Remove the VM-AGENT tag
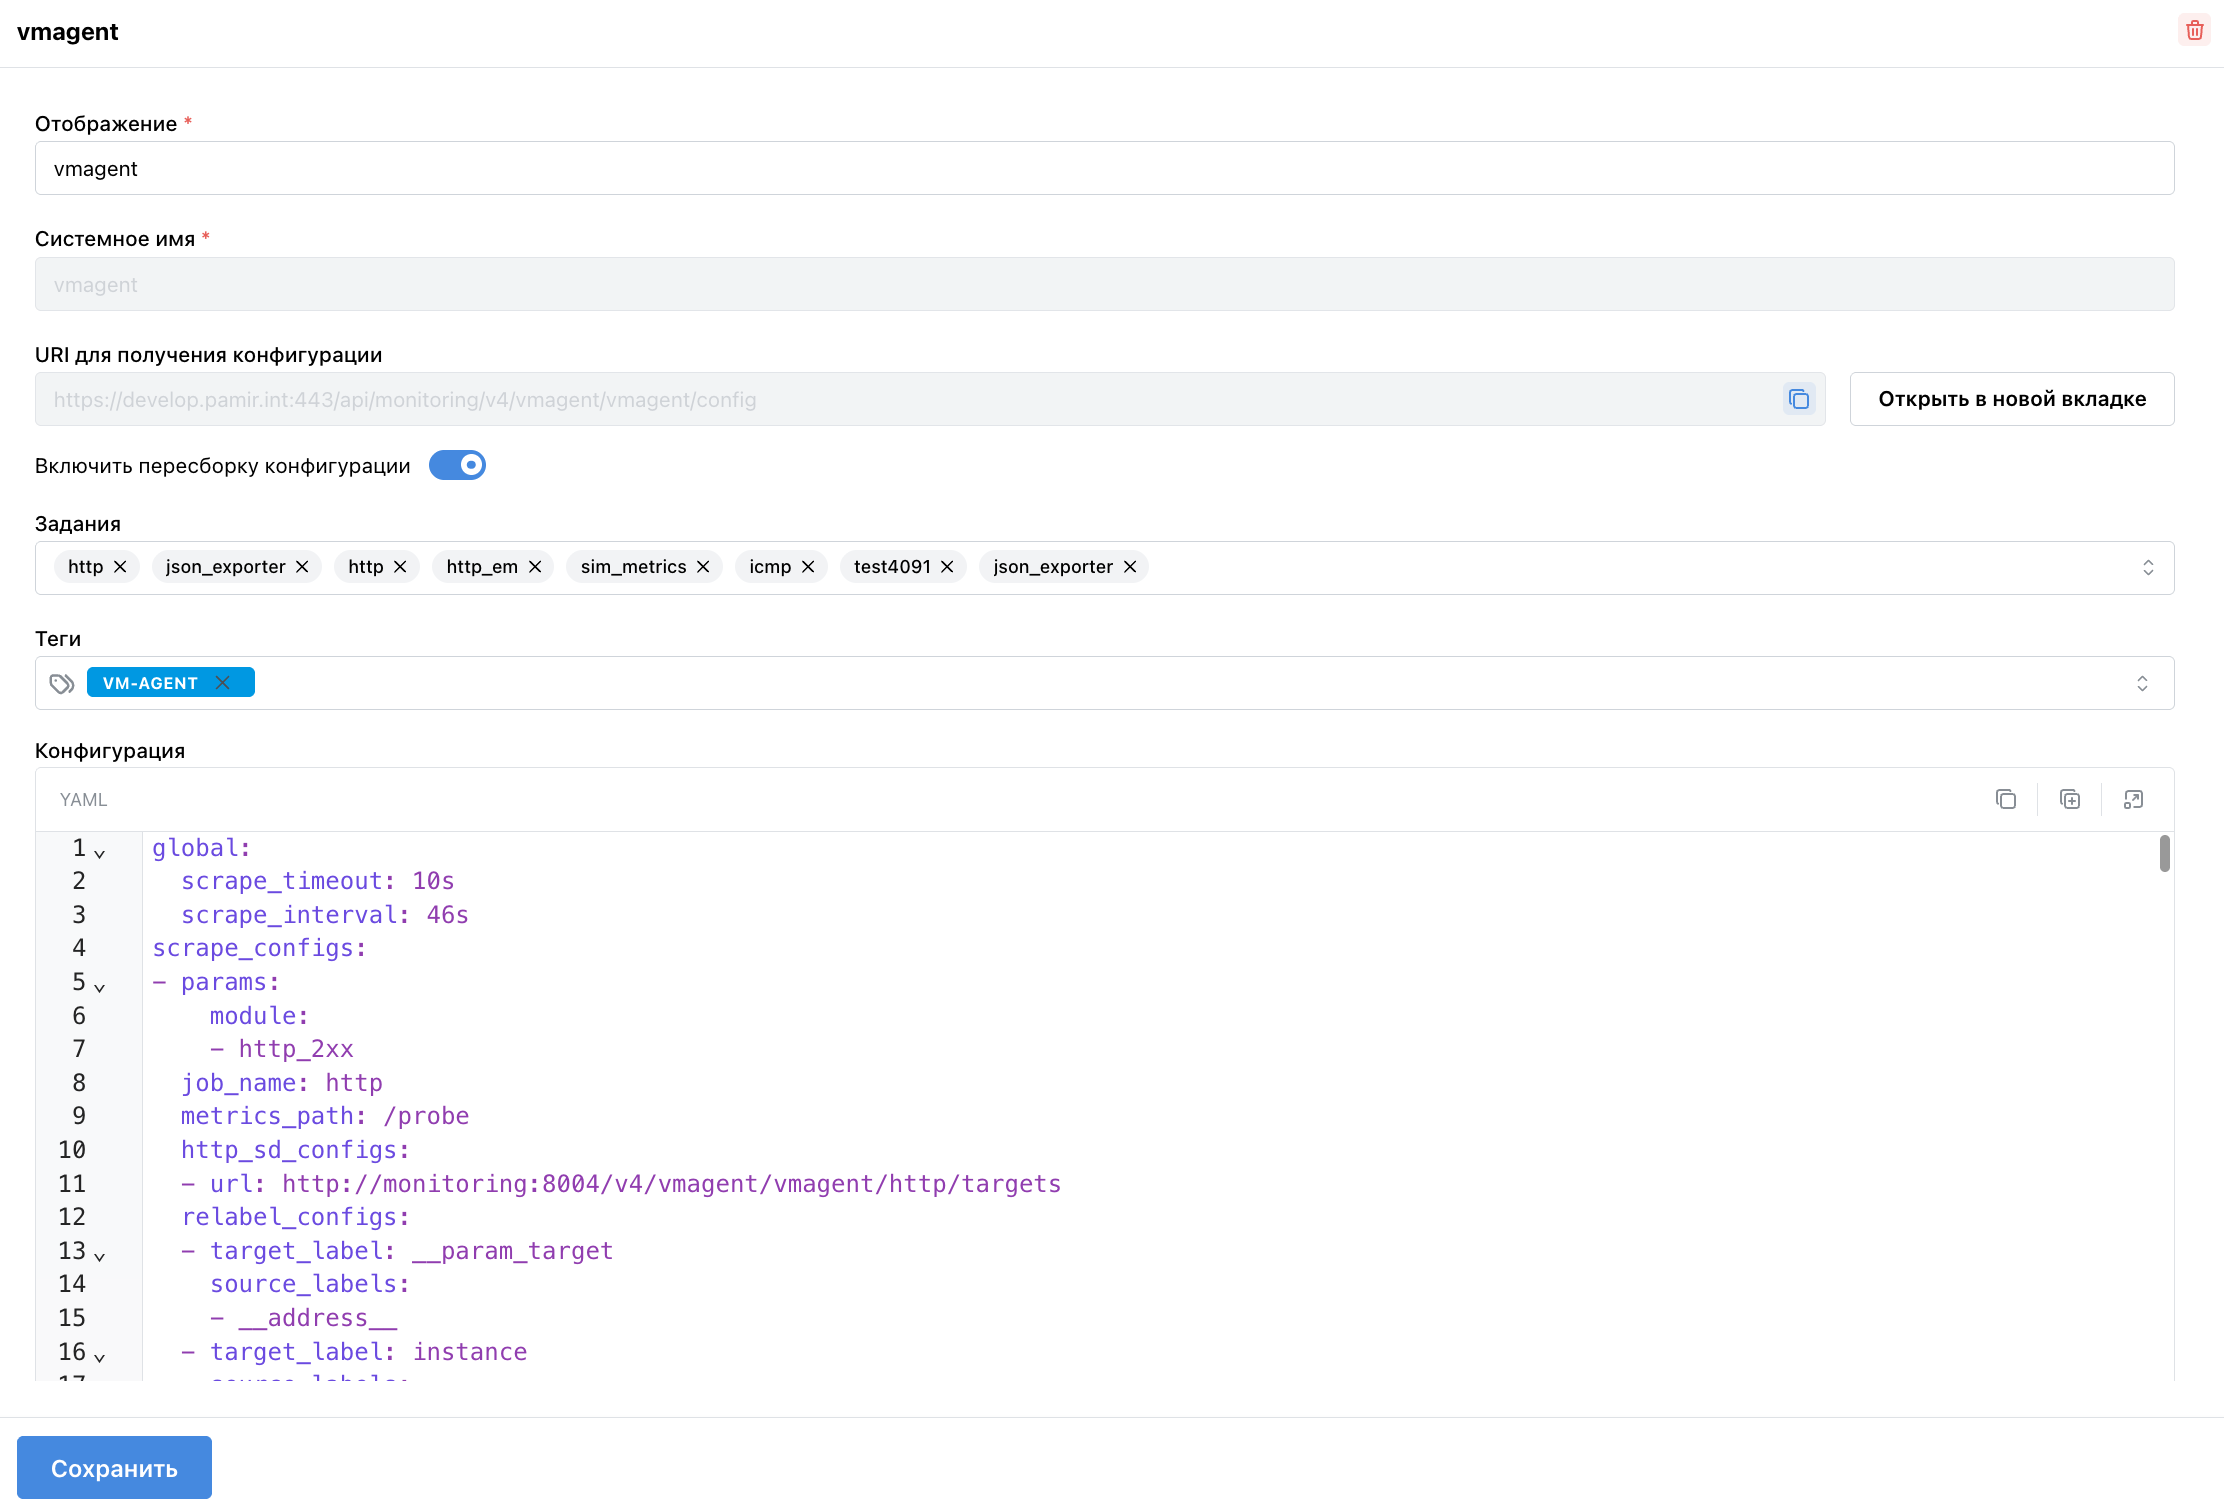2224x1504 pixels. point(223,682)
